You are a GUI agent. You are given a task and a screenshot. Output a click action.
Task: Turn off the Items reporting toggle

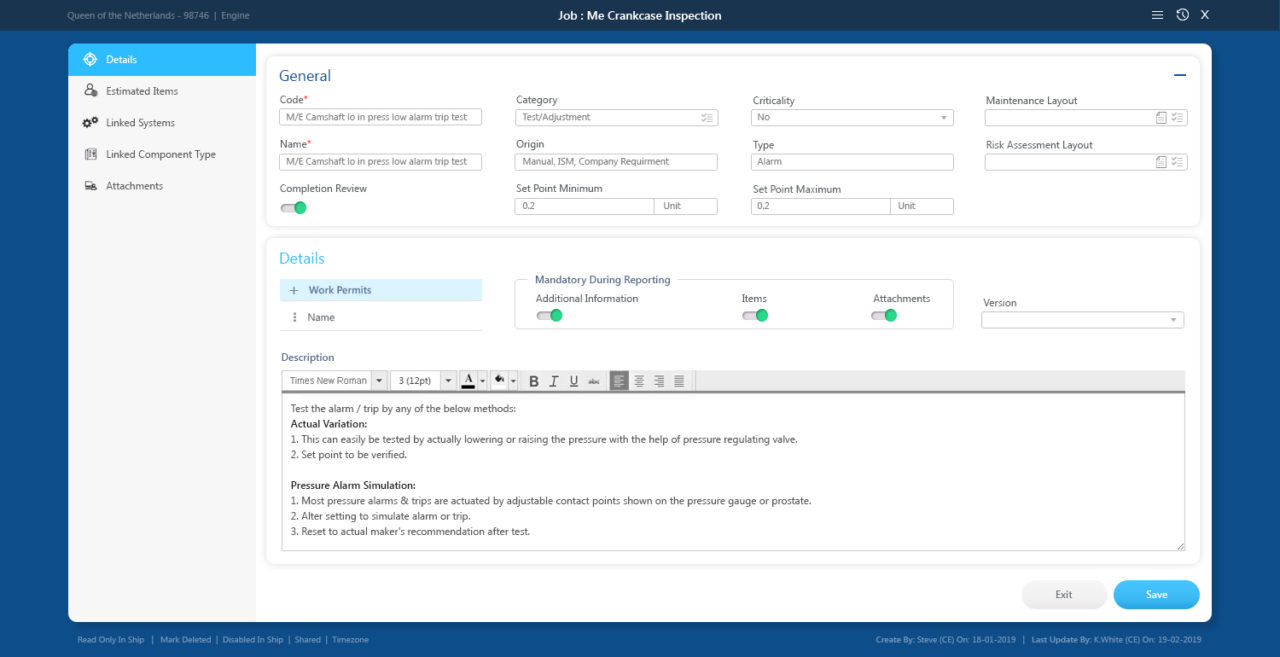756,314
